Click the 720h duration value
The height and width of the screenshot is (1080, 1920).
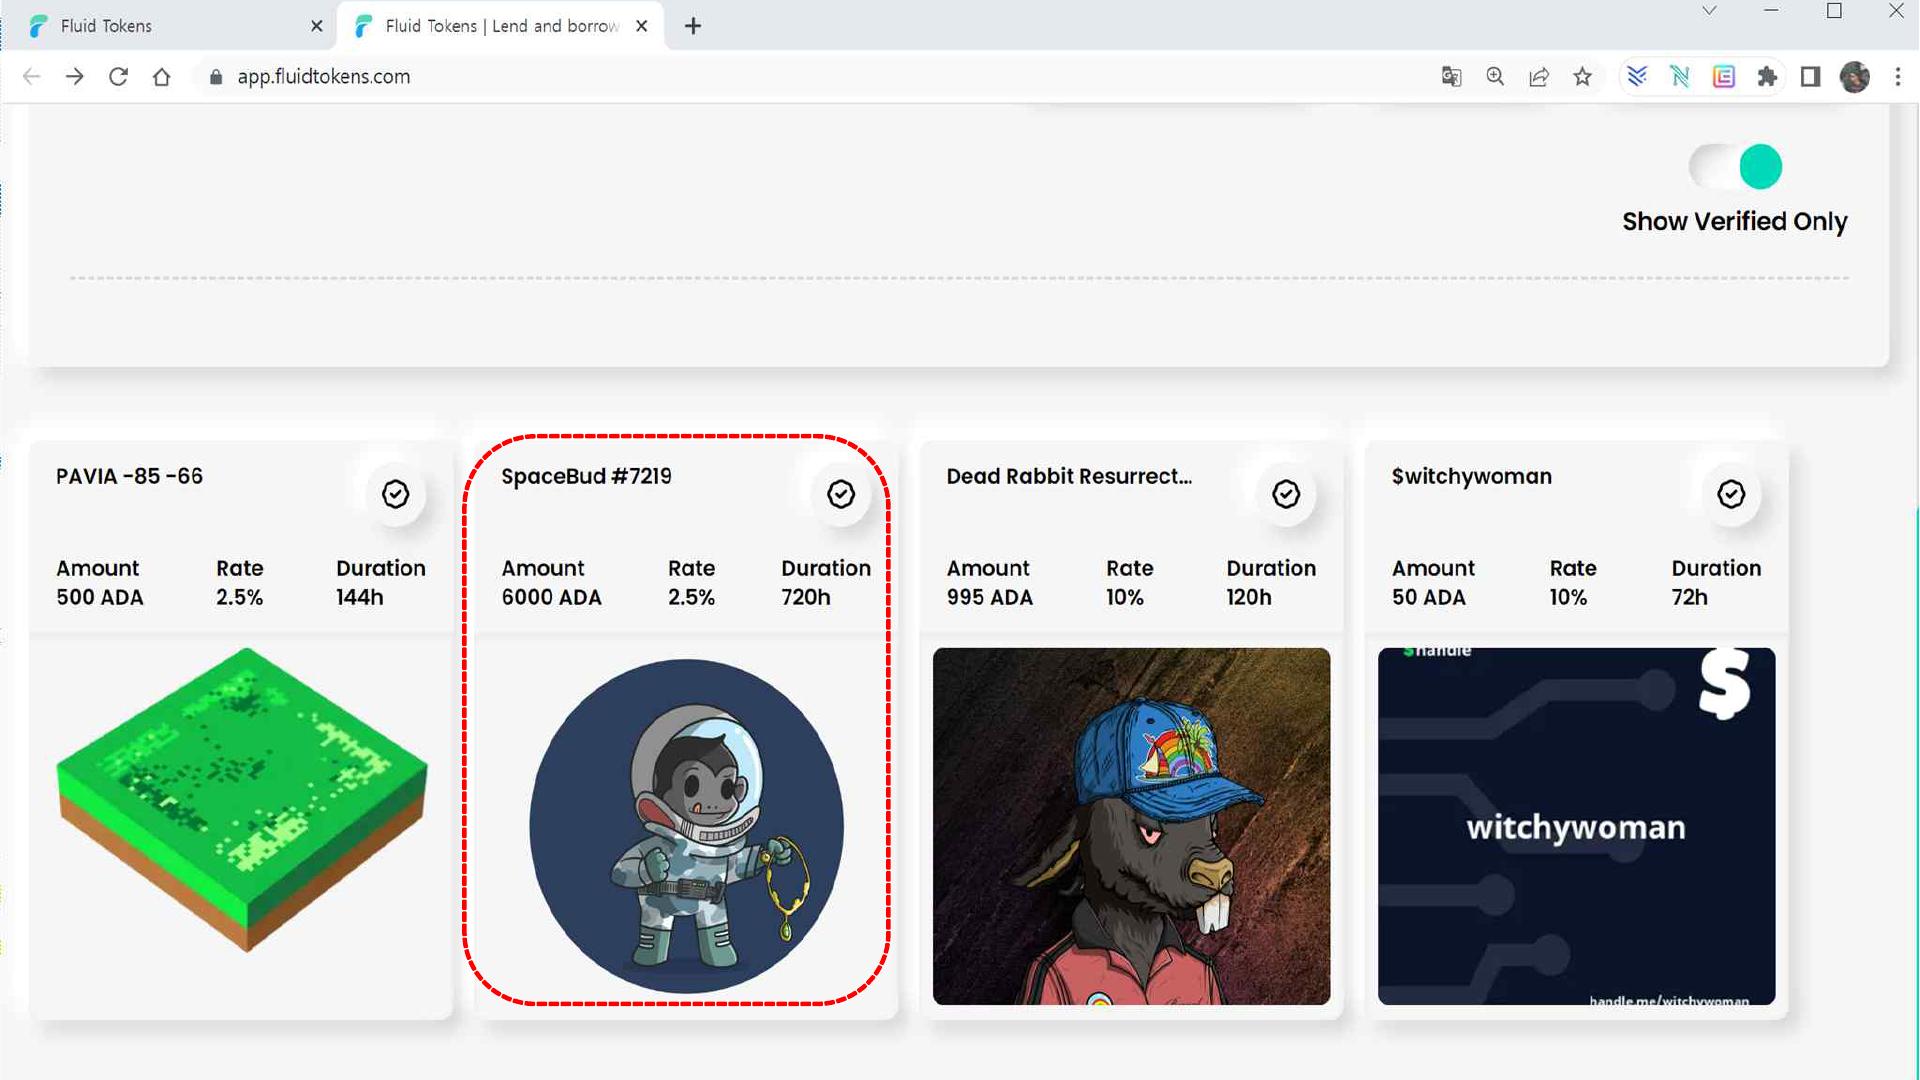pyautogui.click(x=805, y=597)
